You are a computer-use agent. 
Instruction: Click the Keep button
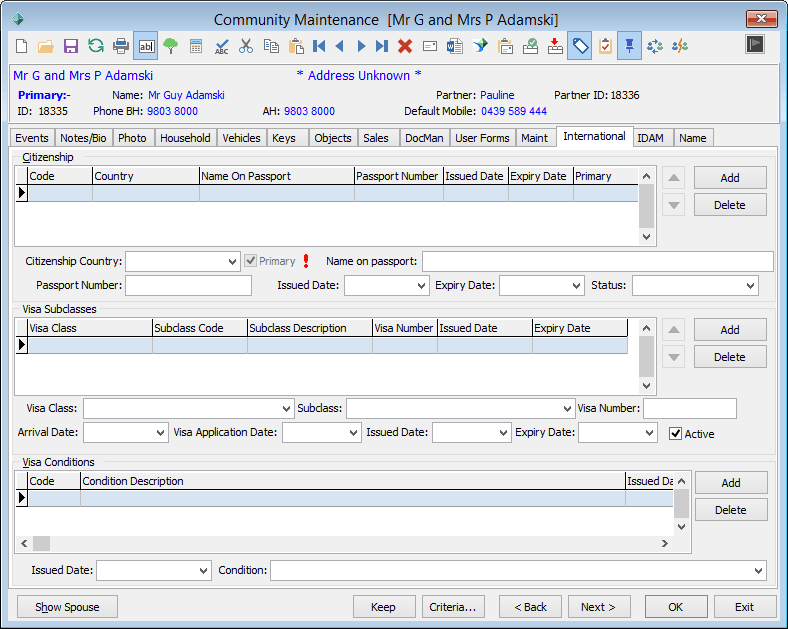tap(384, 607)
